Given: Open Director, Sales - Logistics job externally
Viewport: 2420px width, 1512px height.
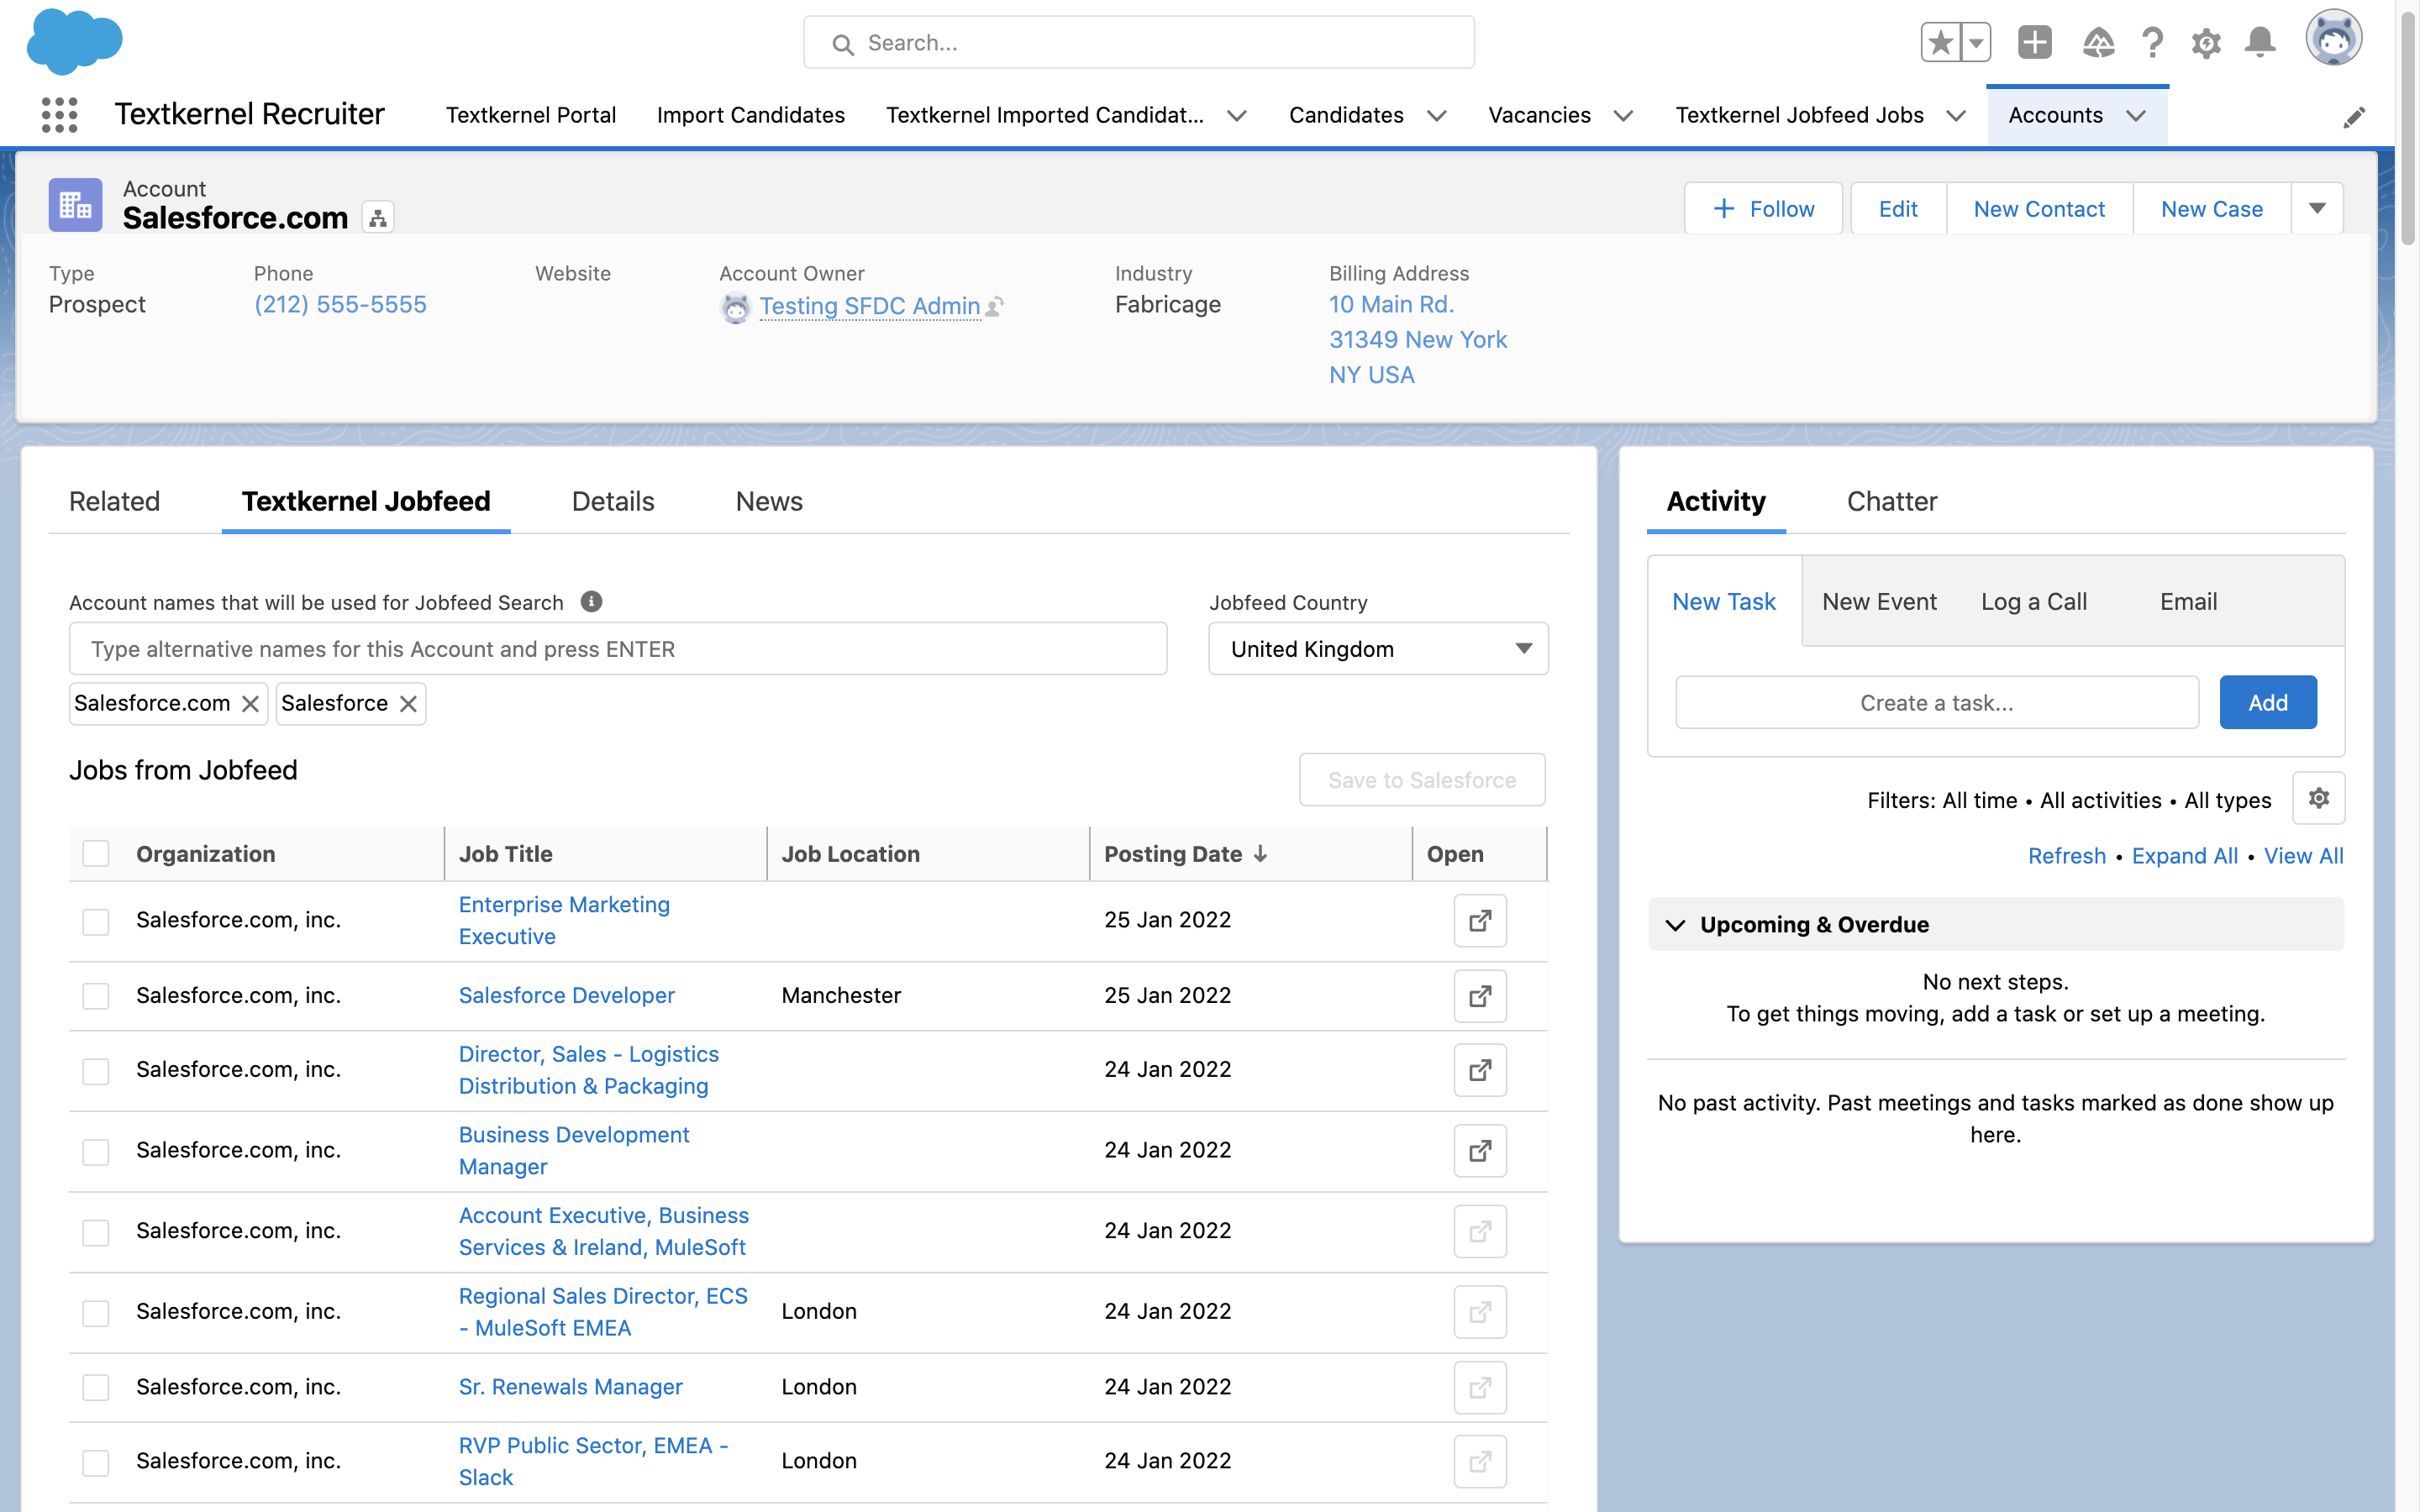Looking at the screenshot, I should coord(1480,1070).
